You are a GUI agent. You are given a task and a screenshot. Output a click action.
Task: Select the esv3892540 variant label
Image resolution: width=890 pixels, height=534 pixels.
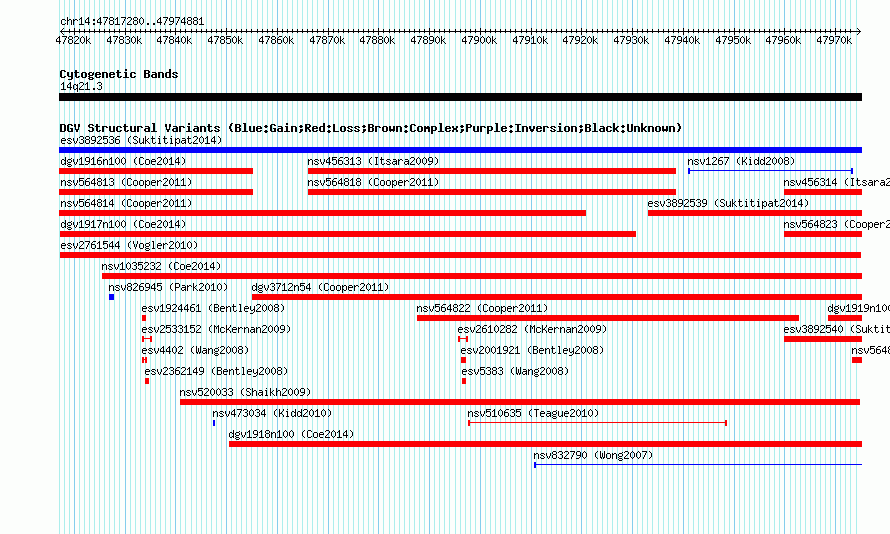tap(837, 329)
